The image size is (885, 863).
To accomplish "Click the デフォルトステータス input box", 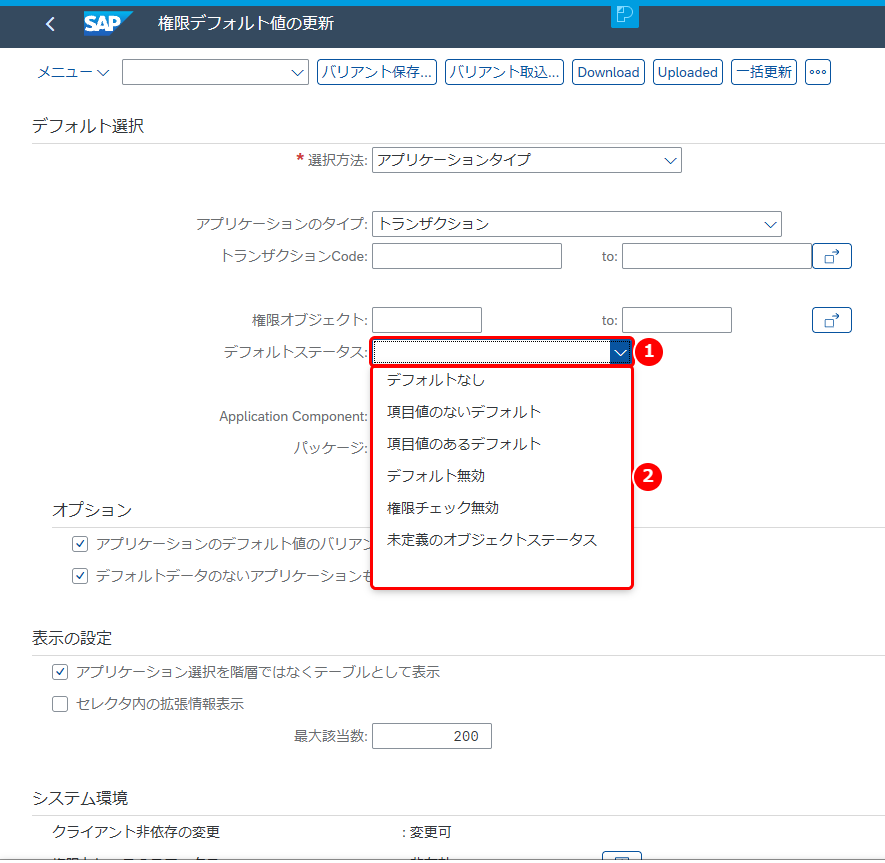I will (492, 352).
